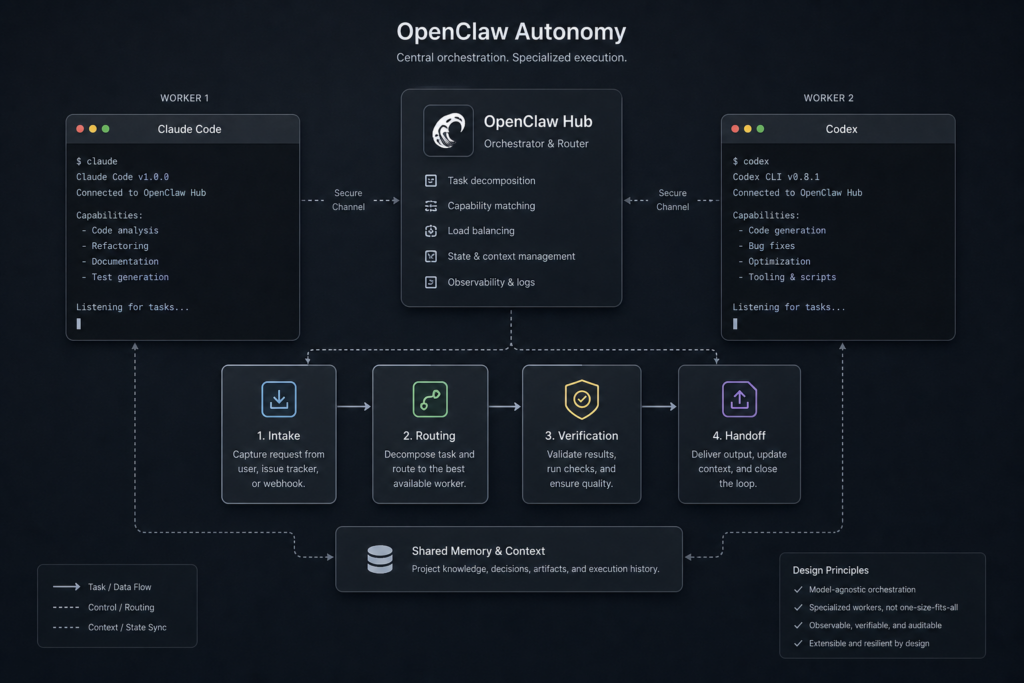
Task: Click the Model-agnostic orchestration checkmark
Action: point(798,590)
